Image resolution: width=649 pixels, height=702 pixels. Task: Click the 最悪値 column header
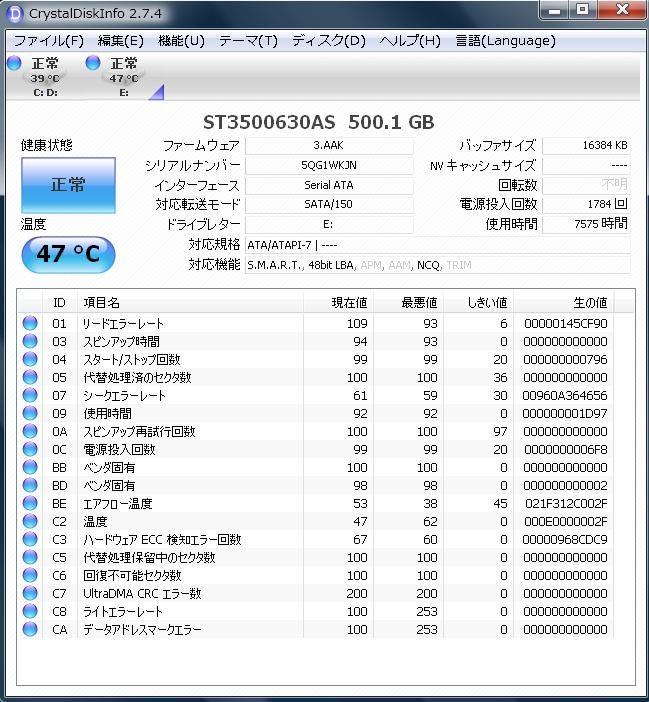click(409, 303)
